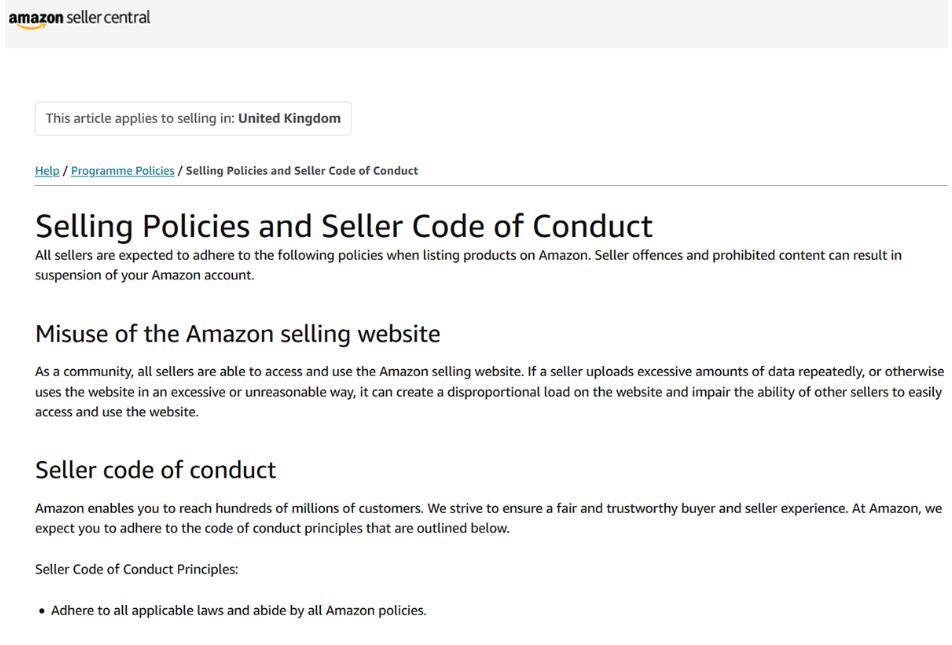The image size is (952, 645).
Task: Select the 'Misuse of the Amazon selling website' heading
Action: pos(237,334)
